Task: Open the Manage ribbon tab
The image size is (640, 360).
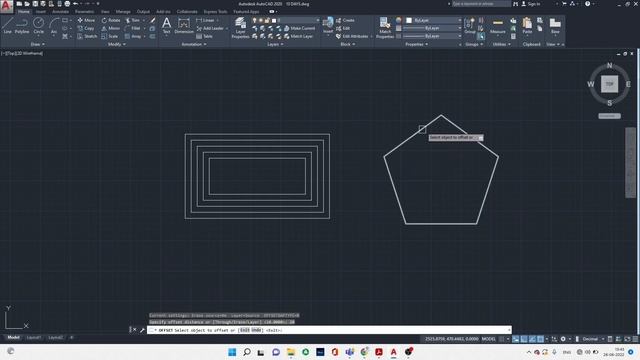Action: (x=123, y=12)
